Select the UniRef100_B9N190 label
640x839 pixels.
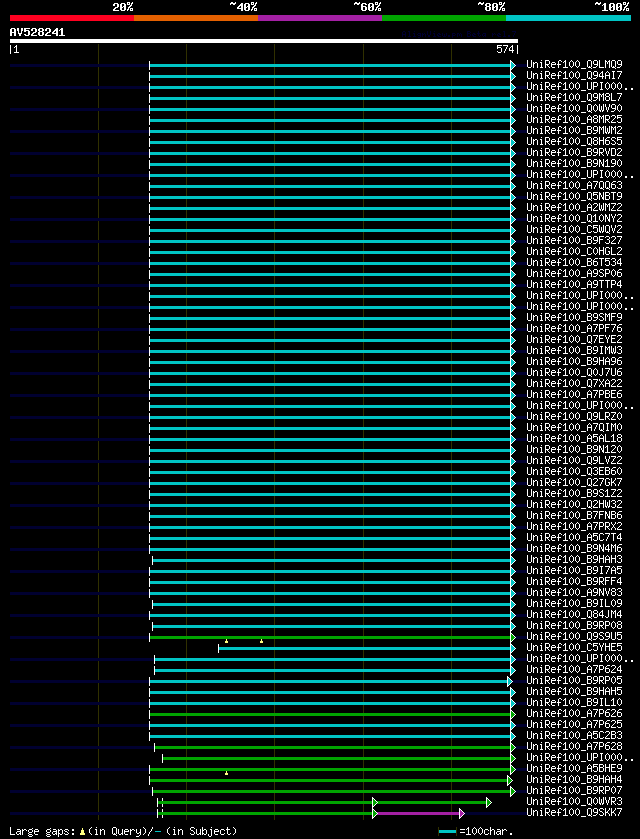point(574,164)
